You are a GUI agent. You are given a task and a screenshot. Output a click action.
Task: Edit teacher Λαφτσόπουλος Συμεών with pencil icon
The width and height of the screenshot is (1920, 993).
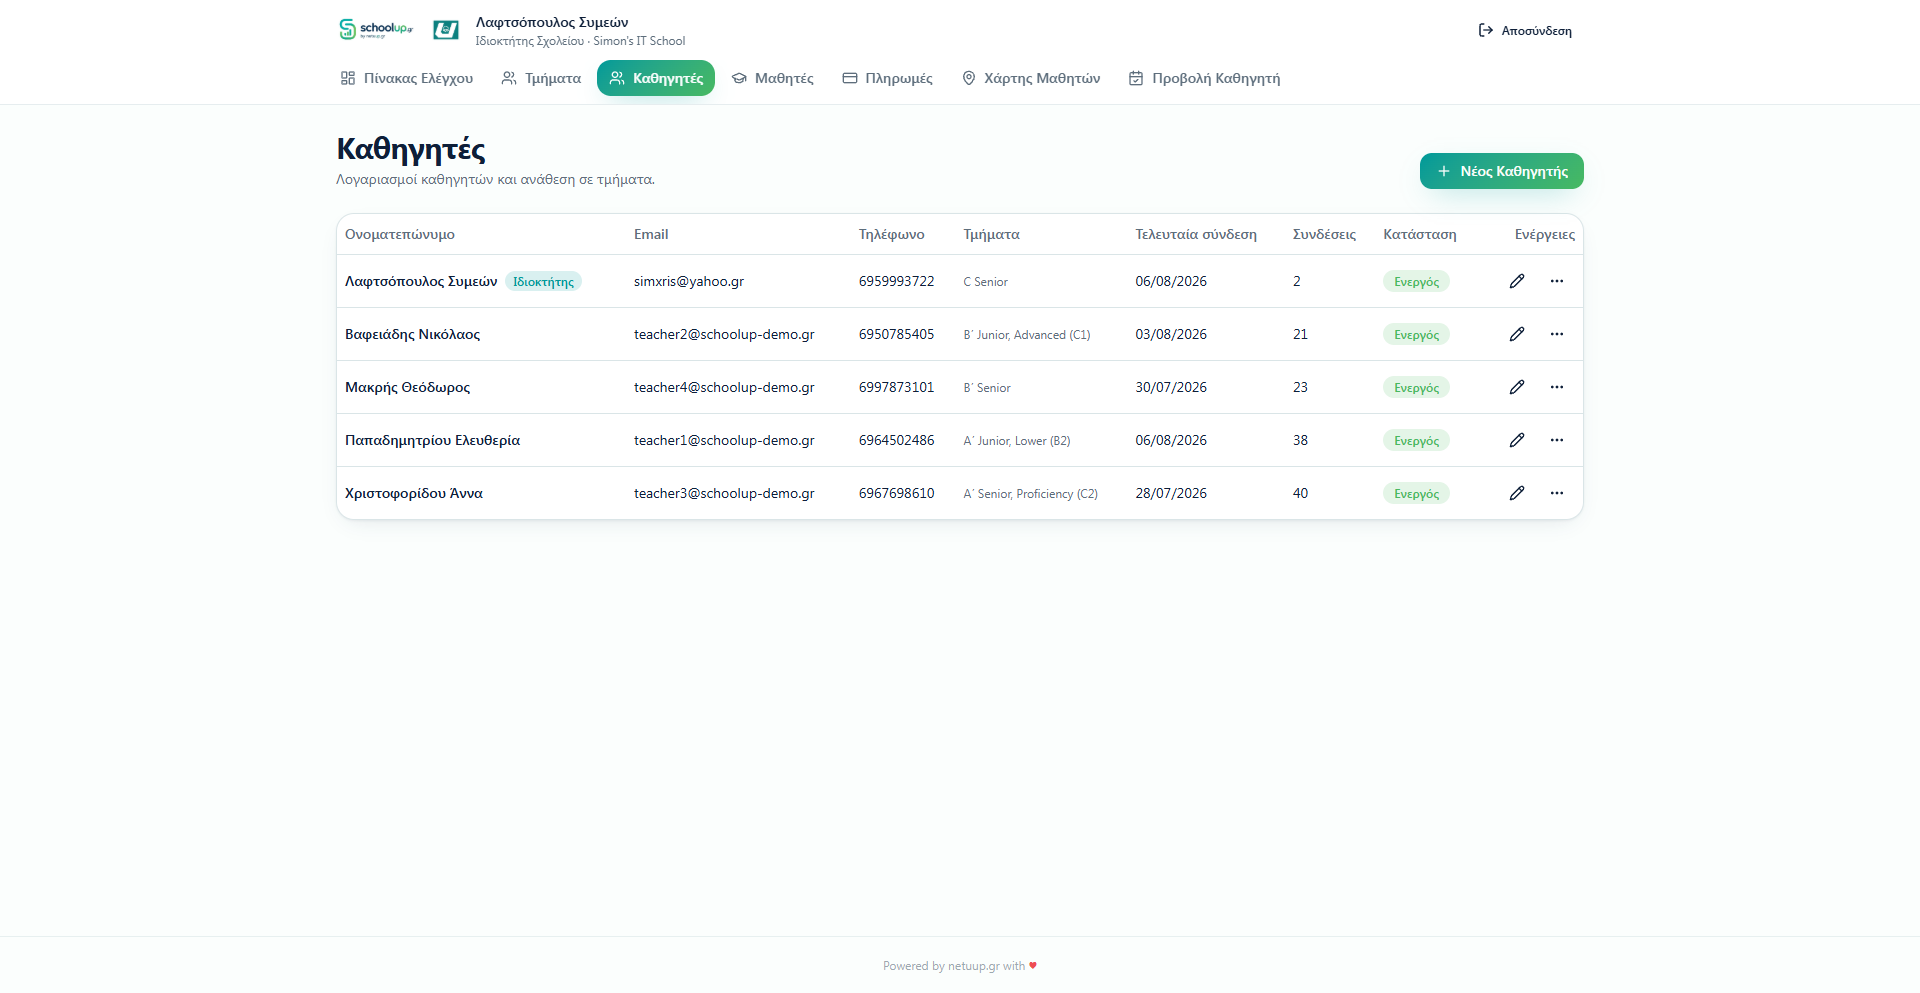point(1517,281)
